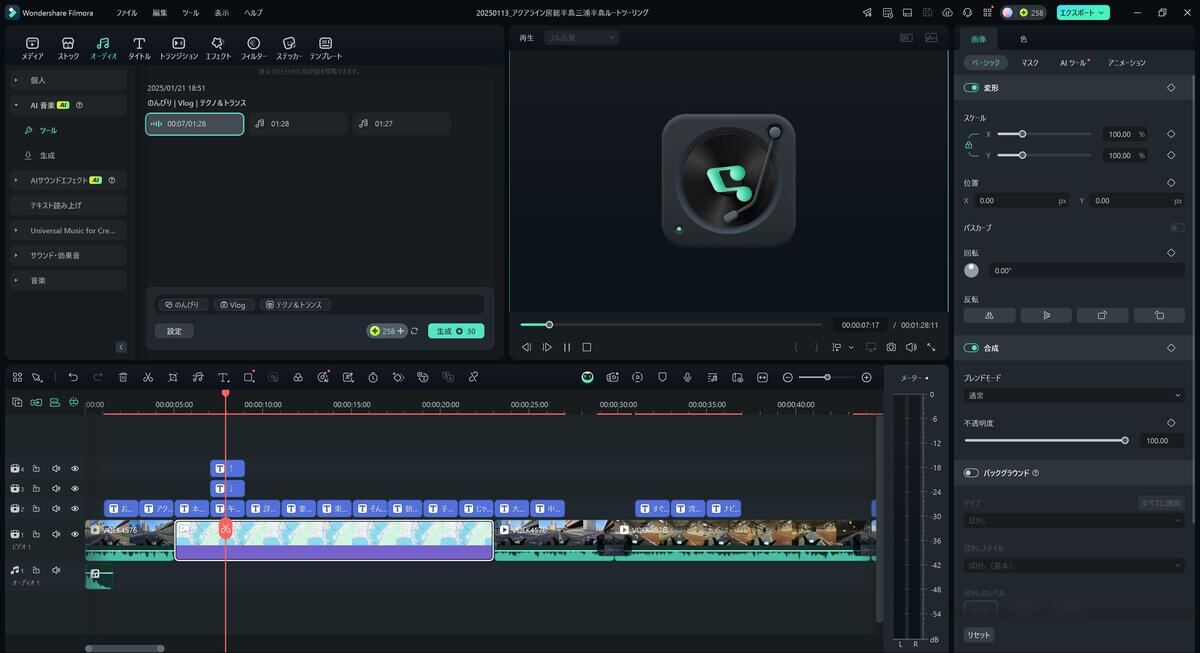Image resolution: width=1200 pixels, height=653 pixels.
Task: Hide video track 4 with eye icon
Action: pyautogui.click(x=75, y=468)
